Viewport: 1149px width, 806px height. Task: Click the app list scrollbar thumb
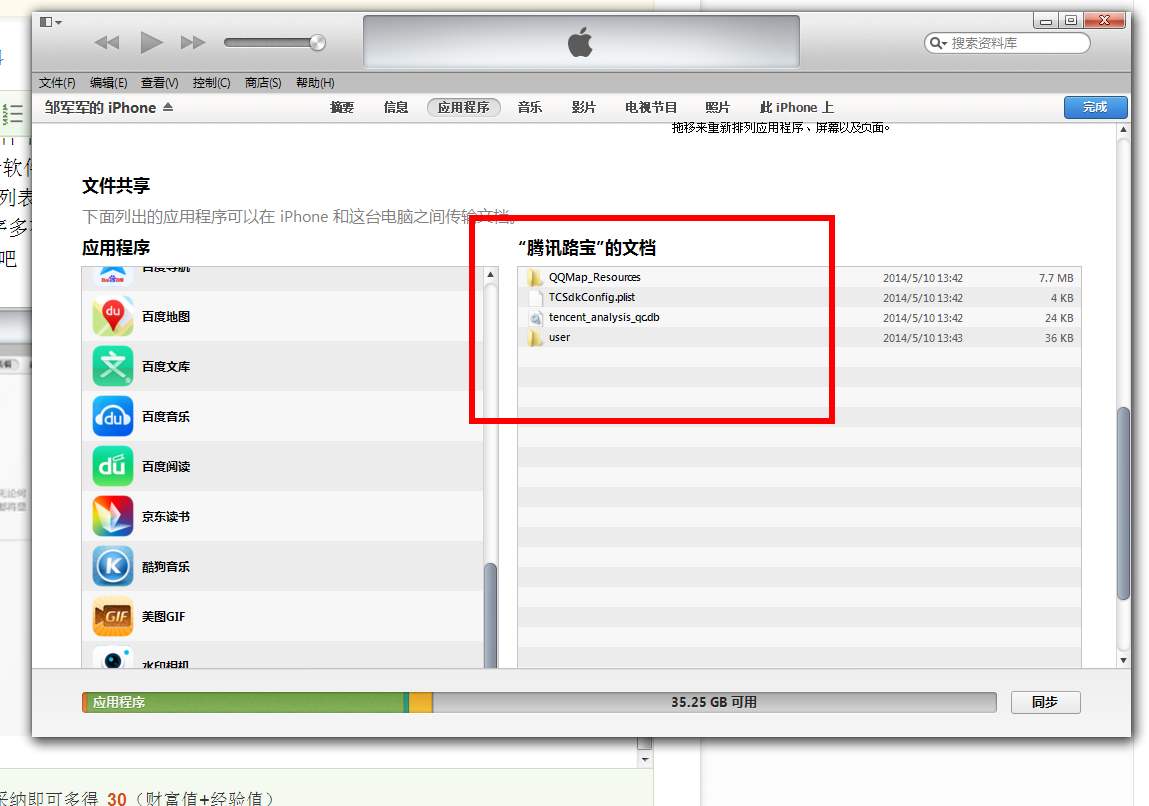point(490,614)
